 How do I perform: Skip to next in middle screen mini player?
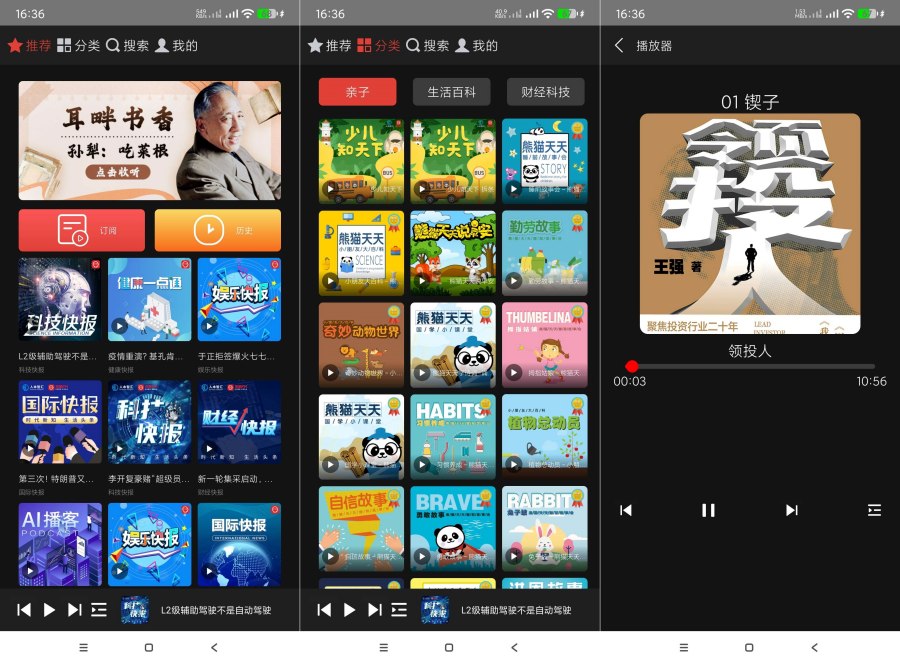pyautogui.click(x=375, y=610)
